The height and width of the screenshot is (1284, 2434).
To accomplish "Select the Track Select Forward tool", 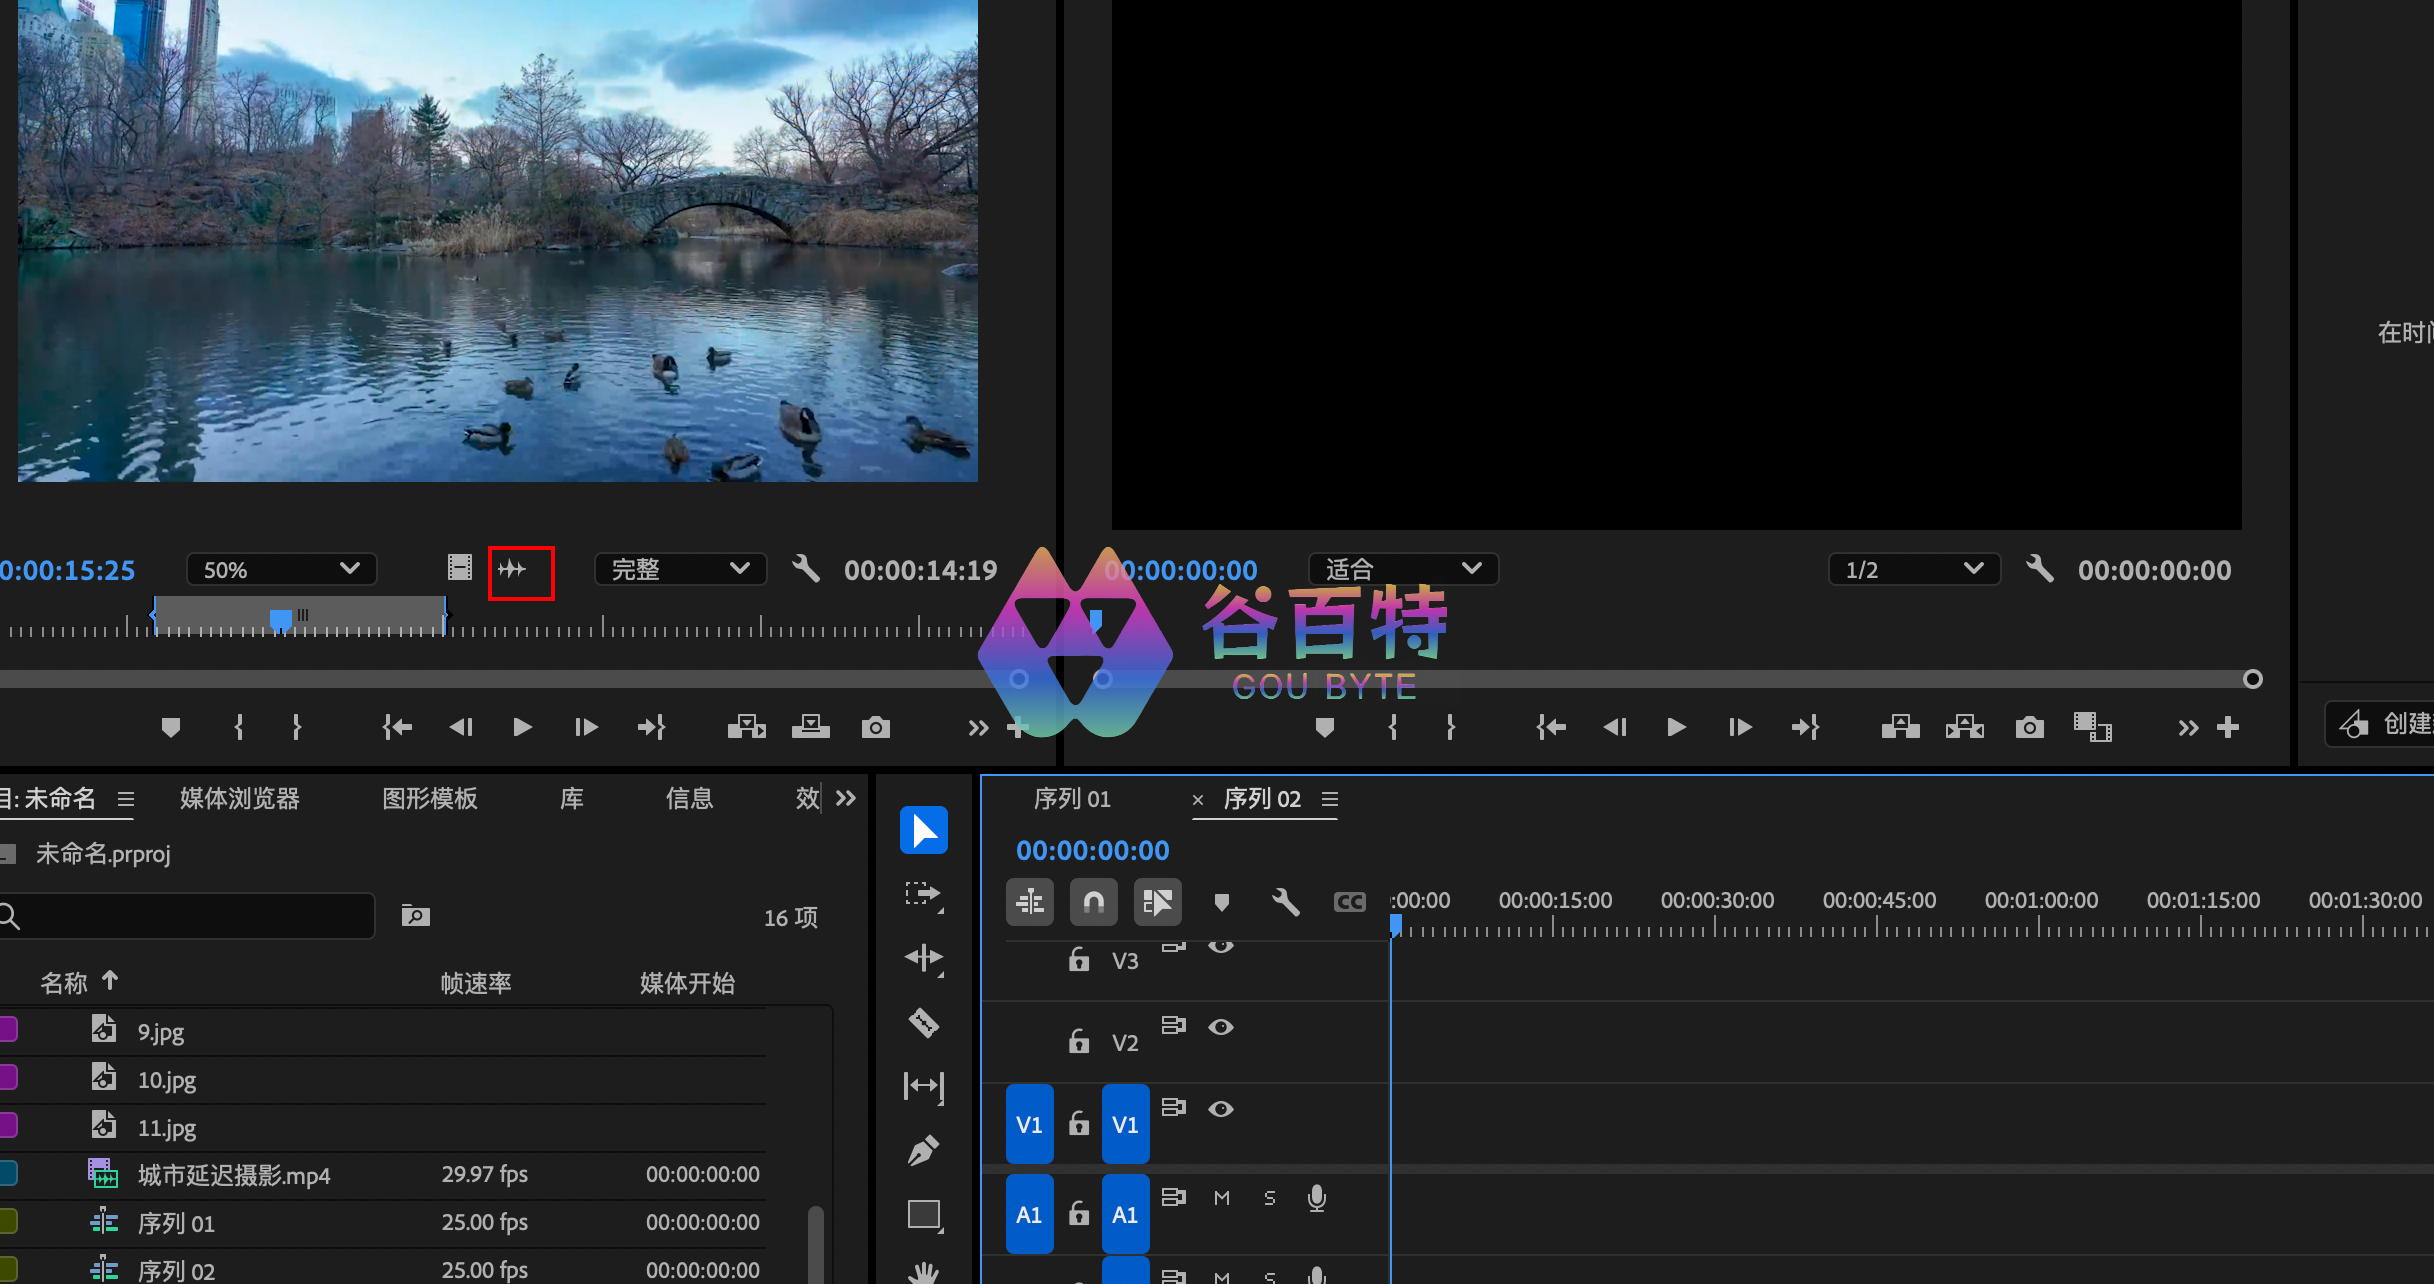I will tap(923, 894).
